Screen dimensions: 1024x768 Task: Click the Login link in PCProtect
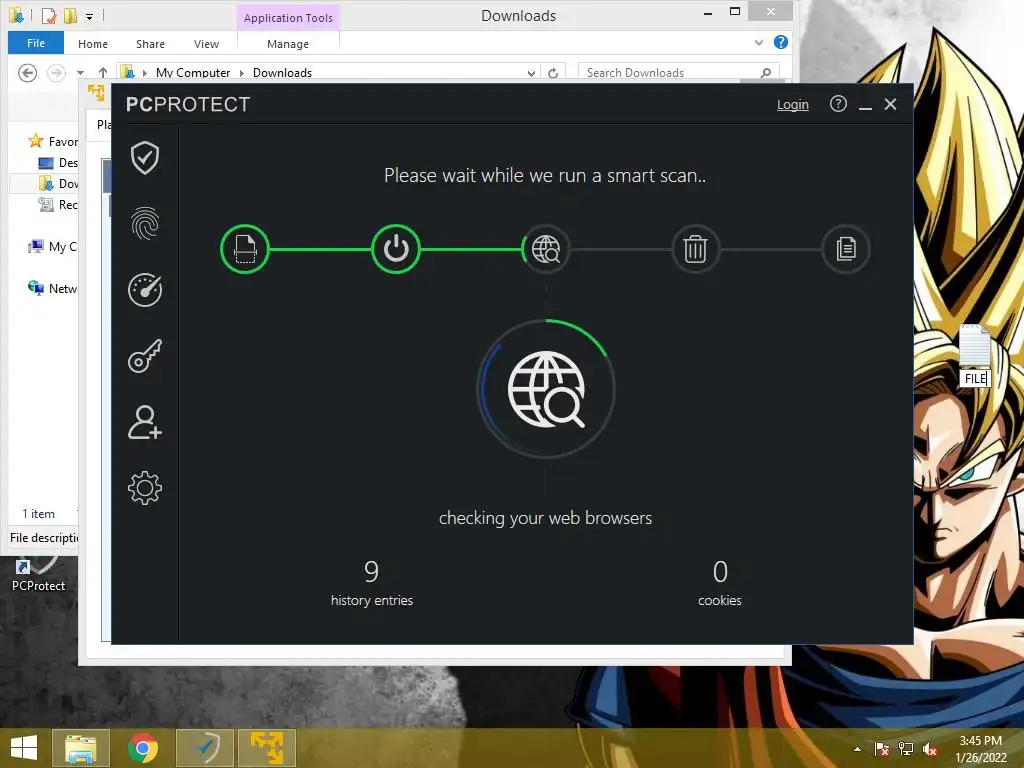[792, 104]
